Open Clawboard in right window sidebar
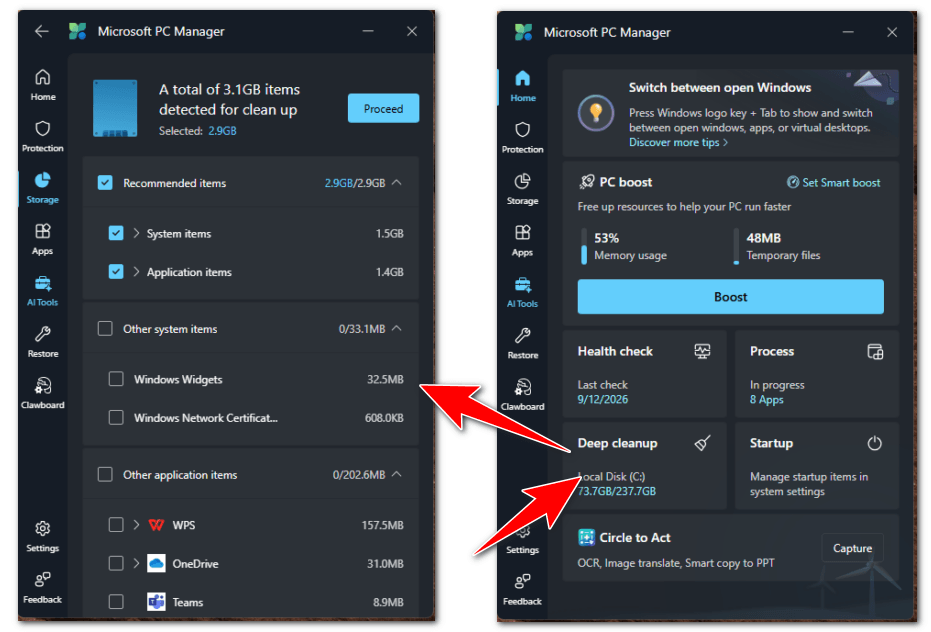 [522, 394]
